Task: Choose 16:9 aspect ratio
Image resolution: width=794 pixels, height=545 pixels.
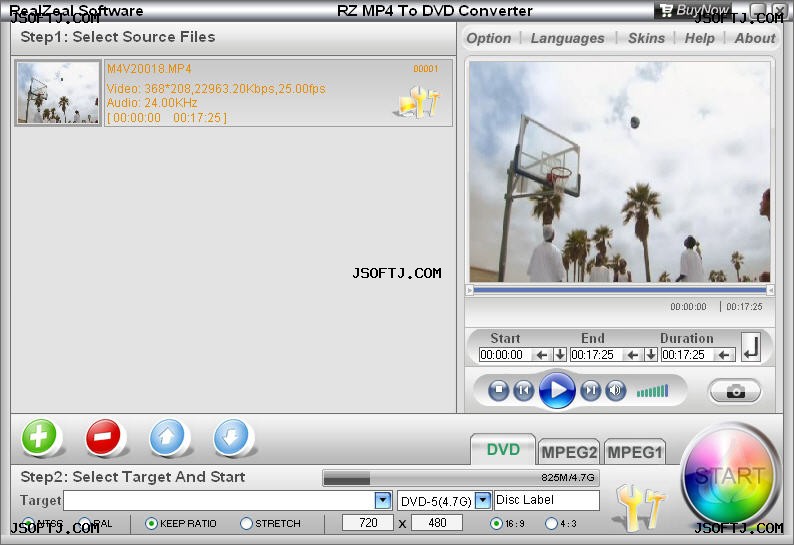Action: (x=496, y=523)
